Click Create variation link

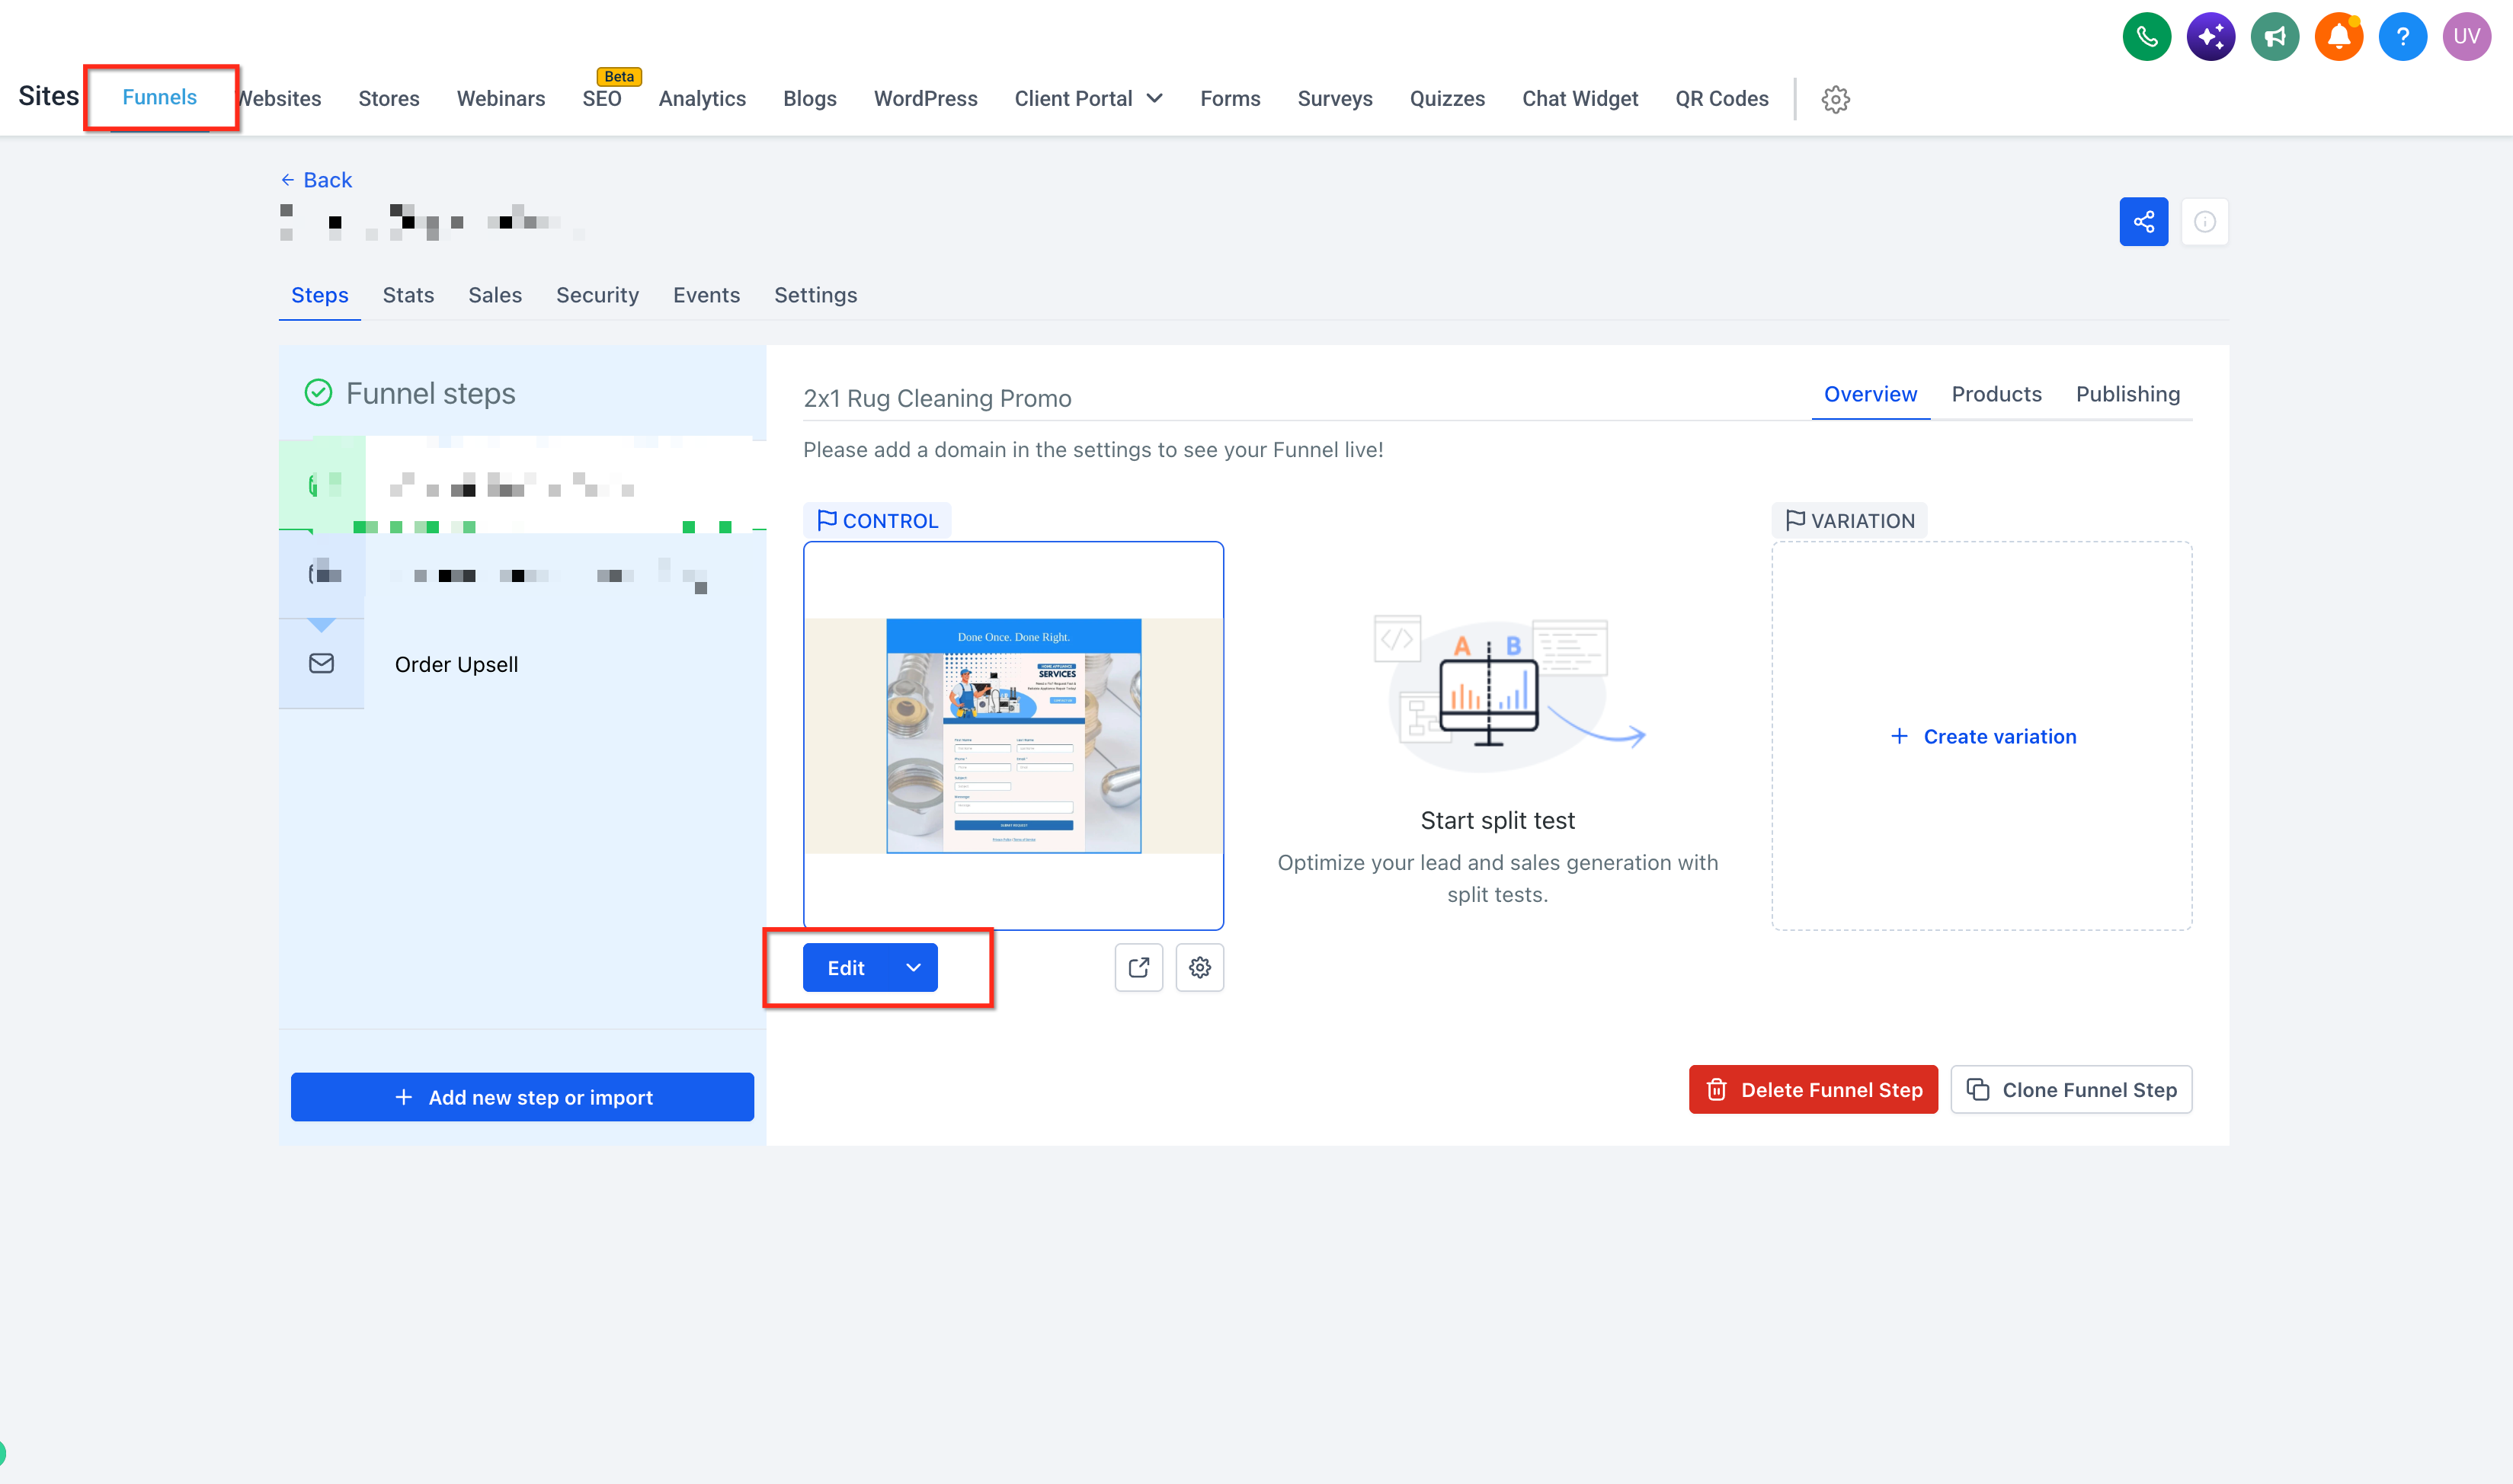click(x=1983, y=736)
